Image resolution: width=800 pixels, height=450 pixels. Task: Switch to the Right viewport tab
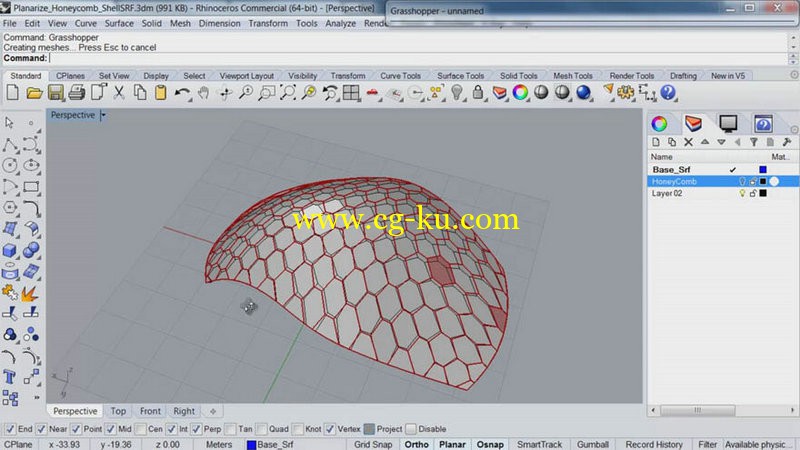184,411
